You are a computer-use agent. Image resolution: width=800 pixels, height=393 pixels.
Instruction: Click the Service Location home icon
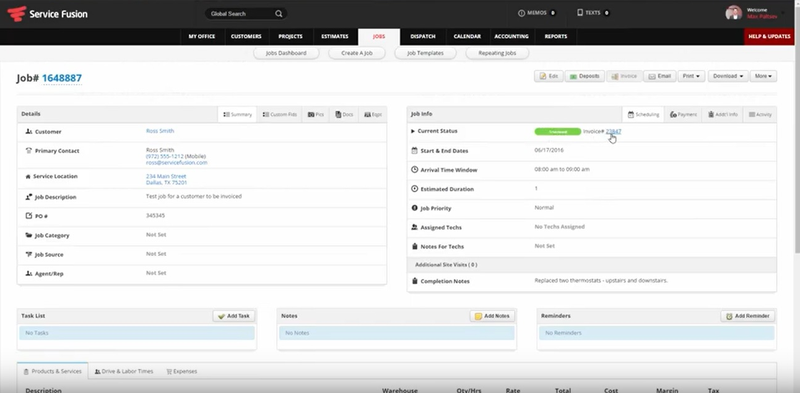click(x=28, y=177)
